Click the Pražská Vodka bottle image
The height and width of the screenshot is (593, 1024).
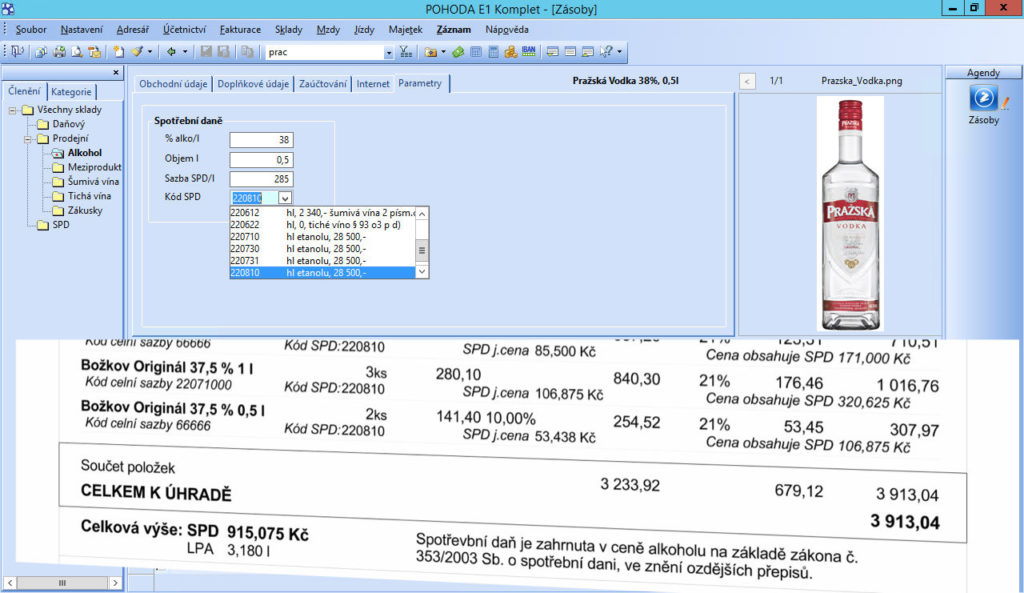click(850, 214)
